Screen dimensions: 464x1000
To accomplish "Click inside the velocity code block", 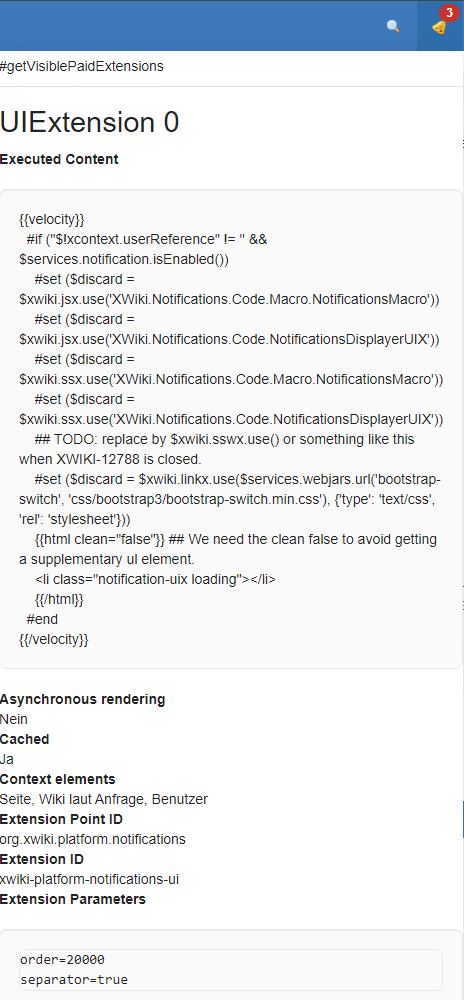I will tap(231, 429).
